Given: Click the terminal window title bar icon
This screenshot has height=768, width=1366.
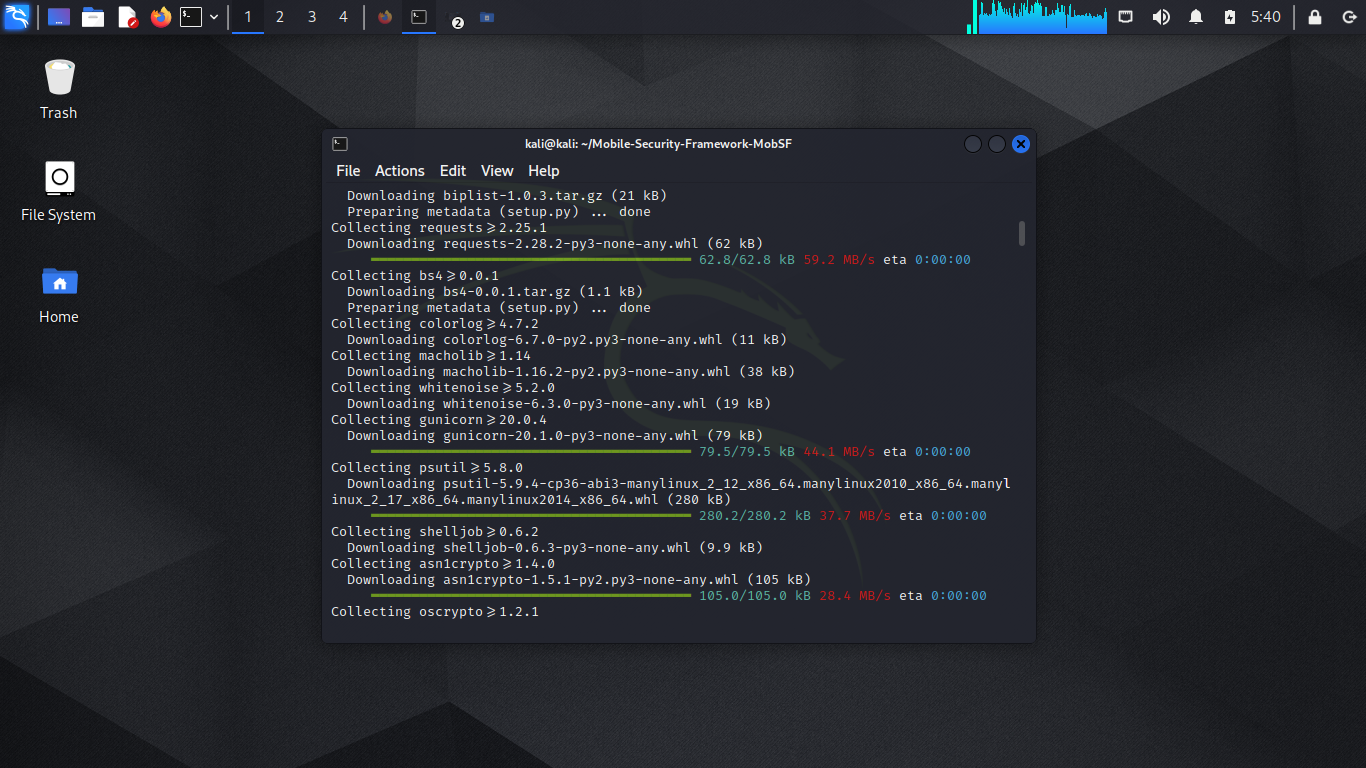Looking at the screenshot, I should pyautogui.click(x=340, y=144).
